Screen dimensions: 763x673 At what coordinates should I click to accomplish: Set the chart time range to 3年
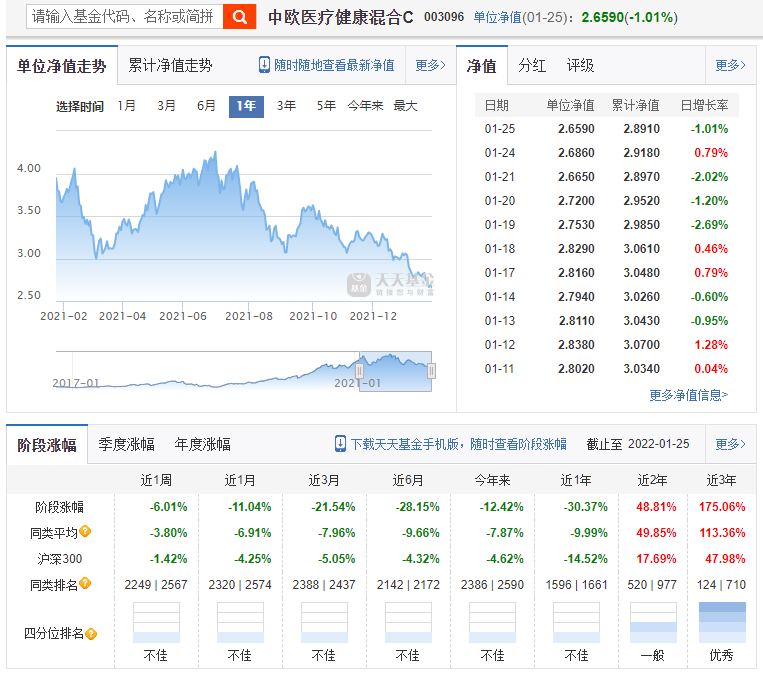[x=286, y=106]
